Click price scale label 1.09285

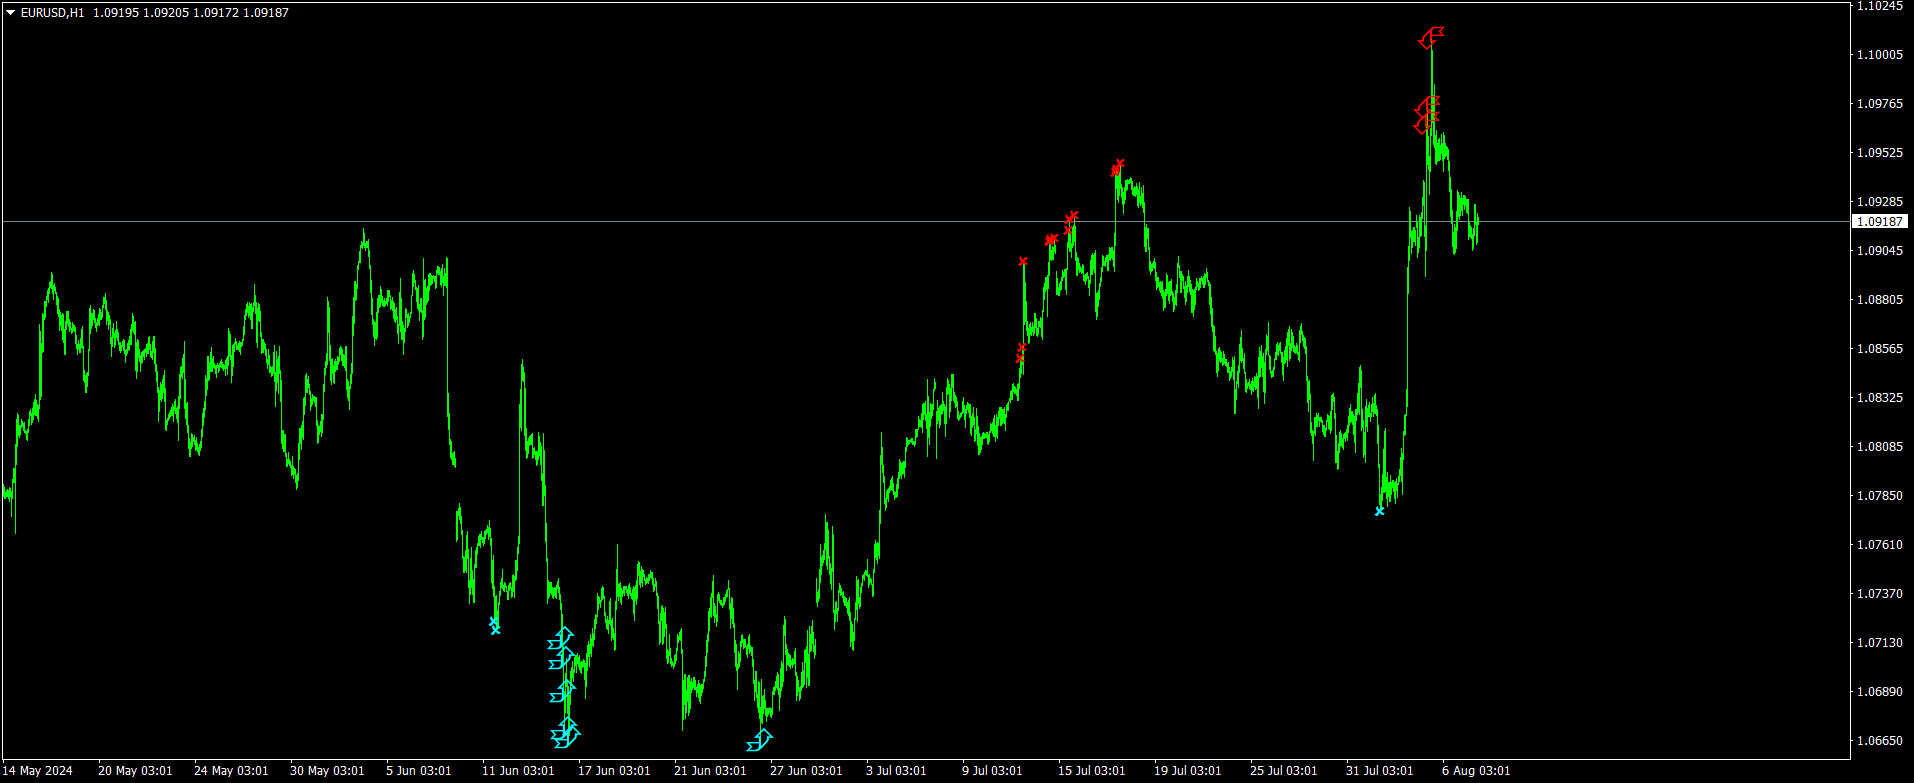pos(1880,202)
